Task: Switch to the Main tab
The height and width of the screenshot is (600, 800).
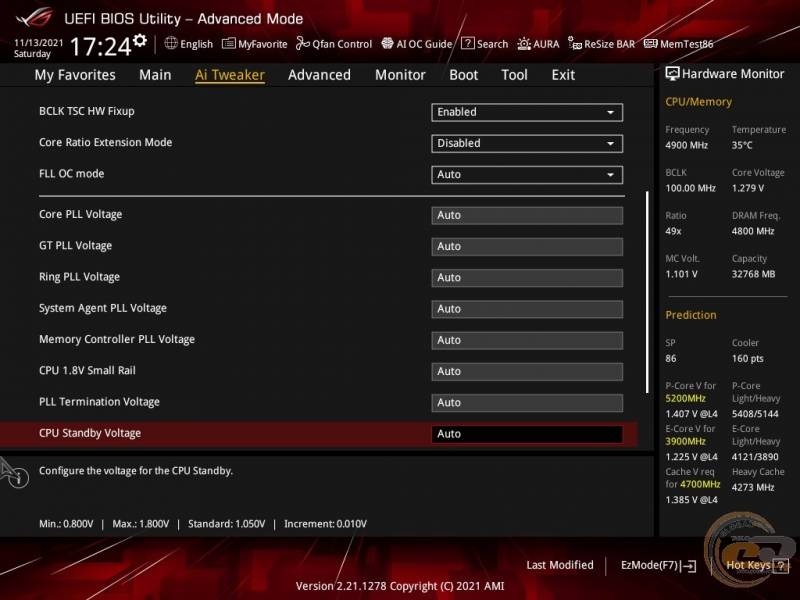Action: [x=155, y=75]
